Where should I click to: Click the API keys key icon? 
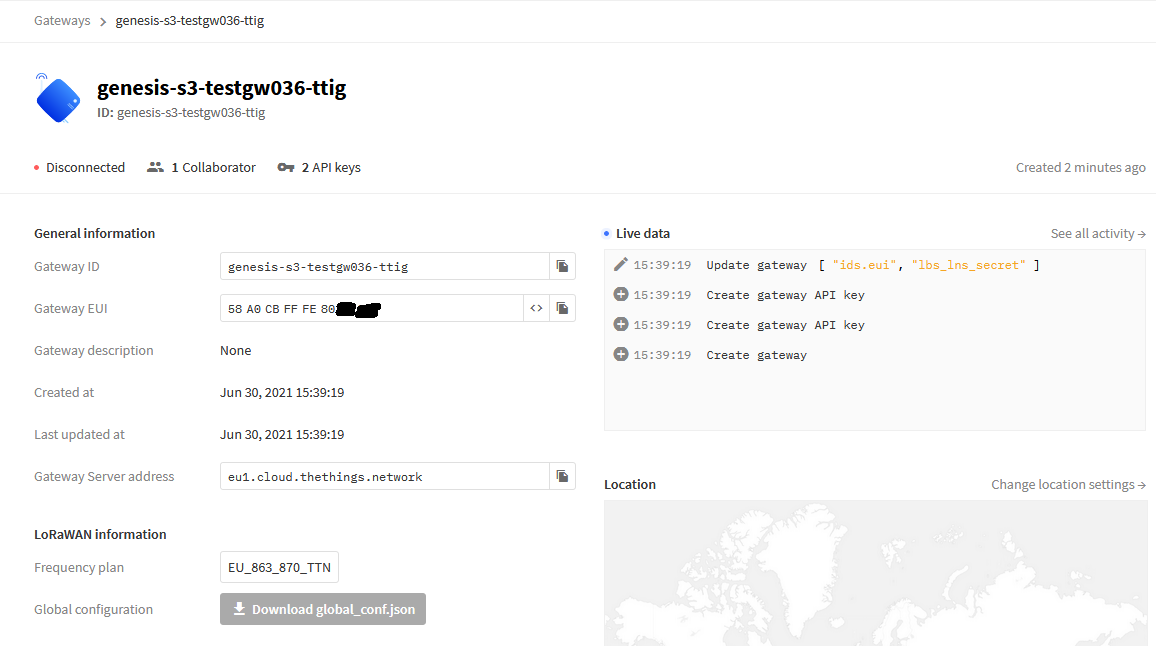[x=286, y=168]
